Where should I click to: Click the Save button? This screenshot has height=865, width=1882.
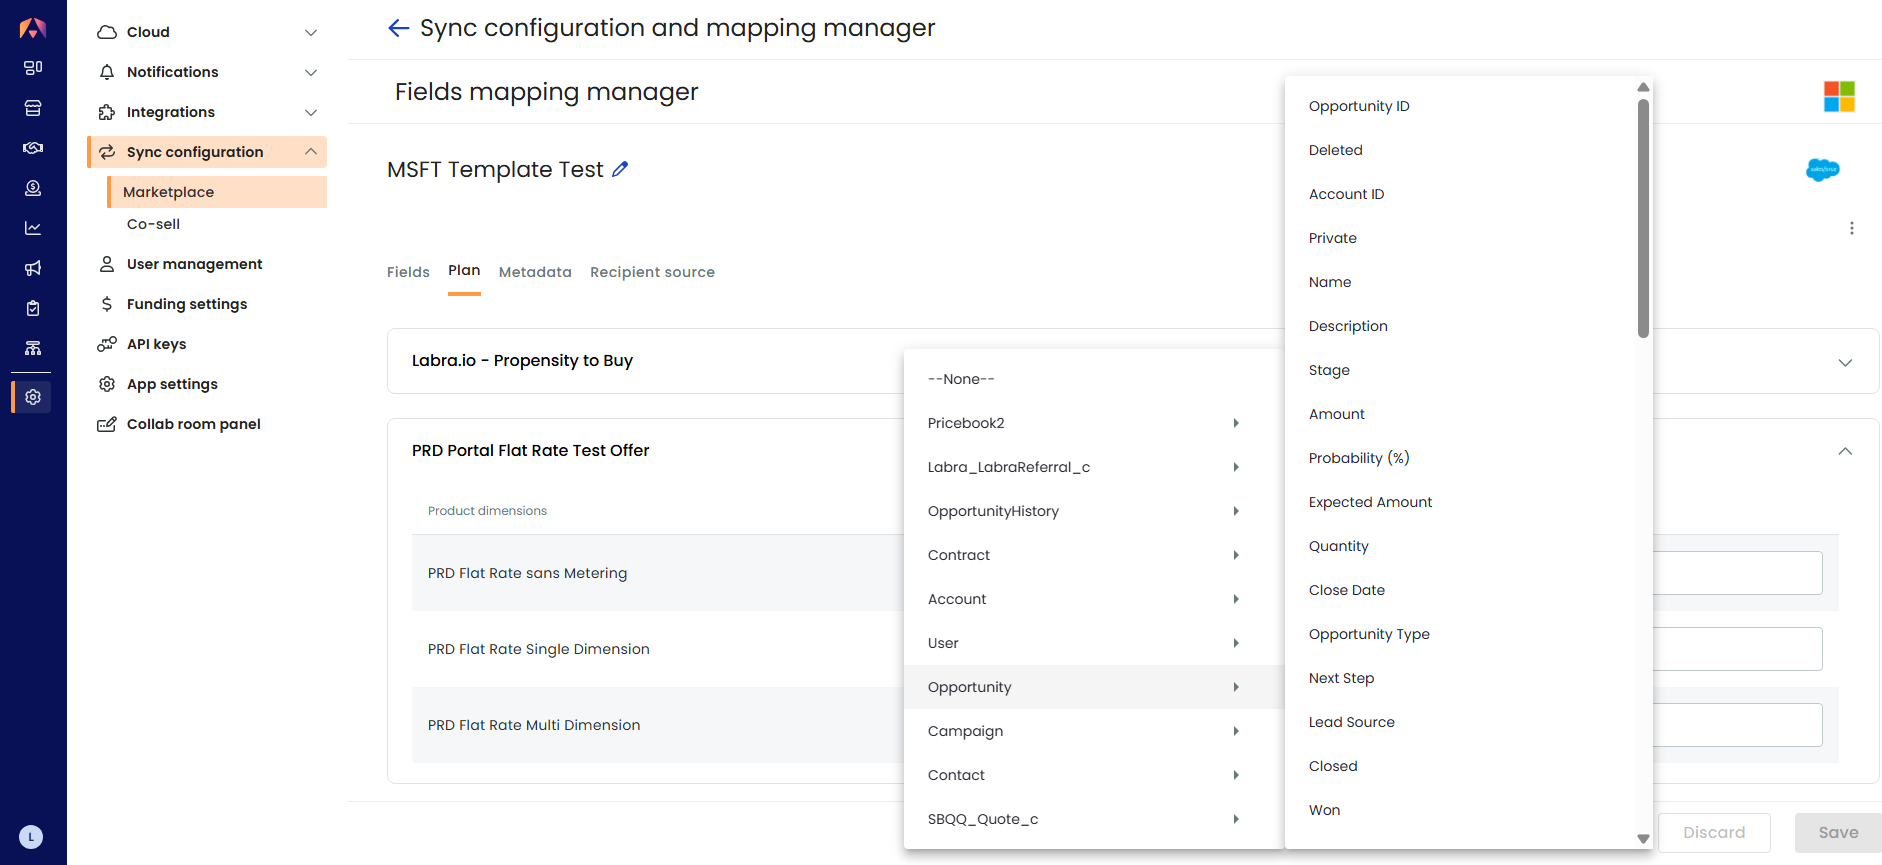coord(1838,832)
